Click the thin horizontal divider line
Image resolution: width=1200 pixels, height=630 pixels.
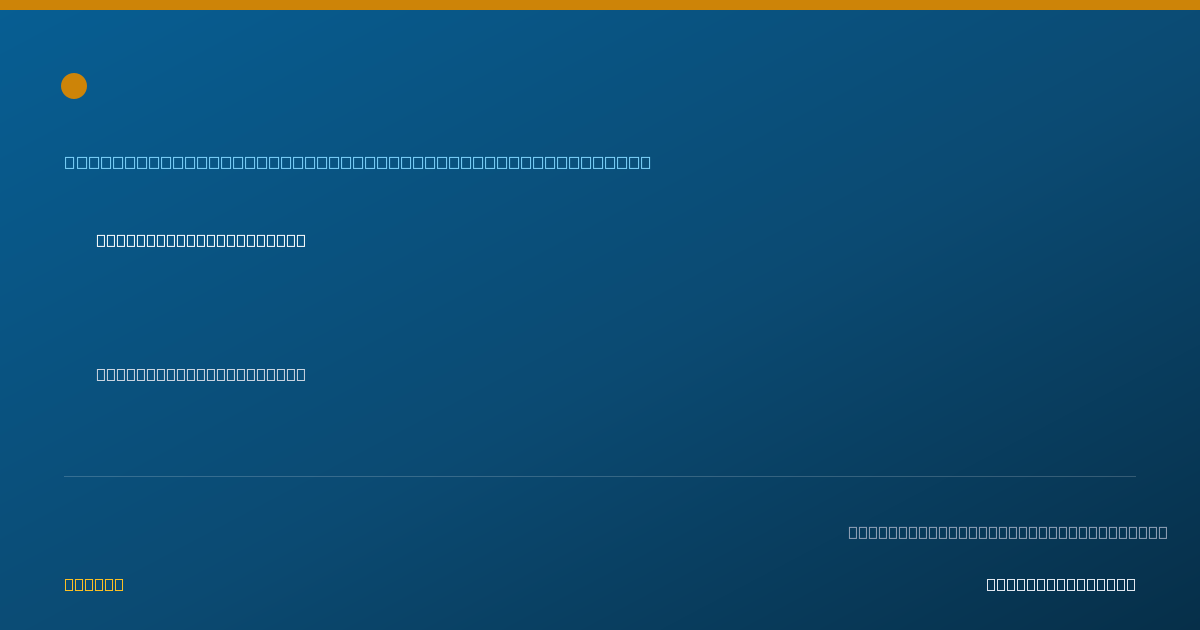[600, 476]
